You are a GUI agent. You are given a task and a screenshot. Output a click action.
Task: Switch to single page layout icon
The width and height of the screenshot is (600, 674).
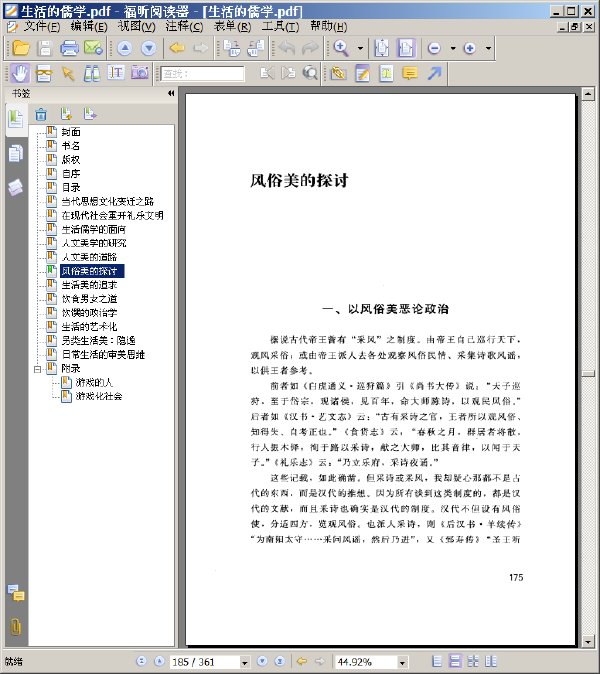click(x=437, y=661)
